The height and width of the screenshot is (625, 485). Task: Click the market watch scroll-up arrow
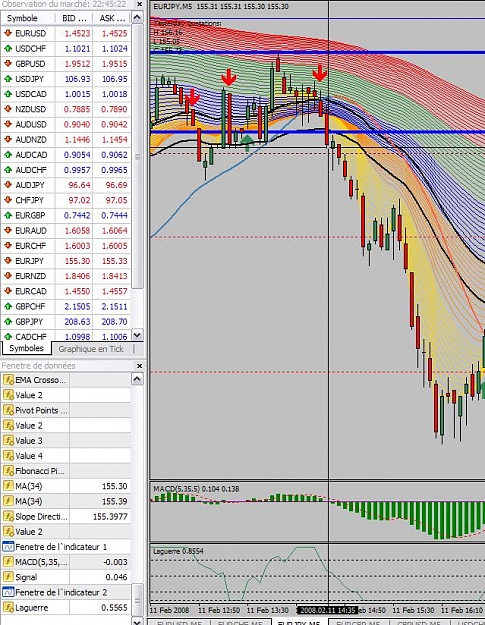coord(137,18)
